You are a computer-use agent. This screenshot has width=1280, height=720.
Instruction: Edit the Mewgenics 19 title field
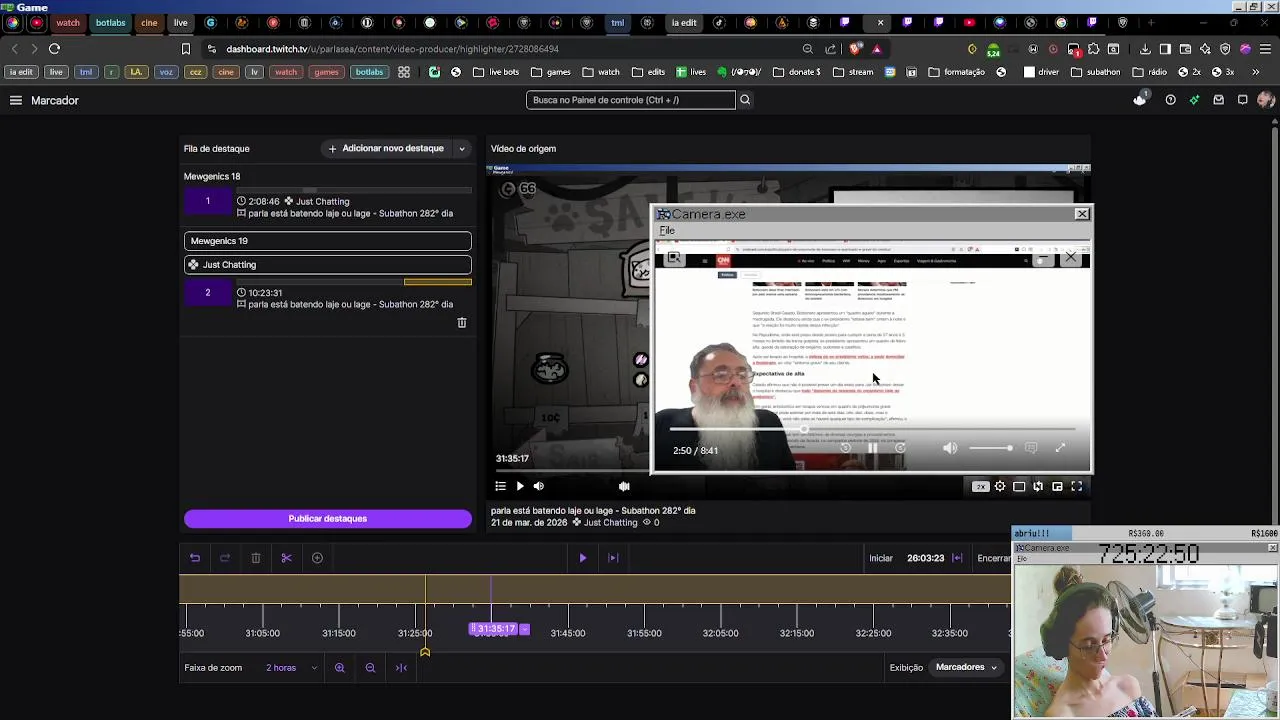327,241
